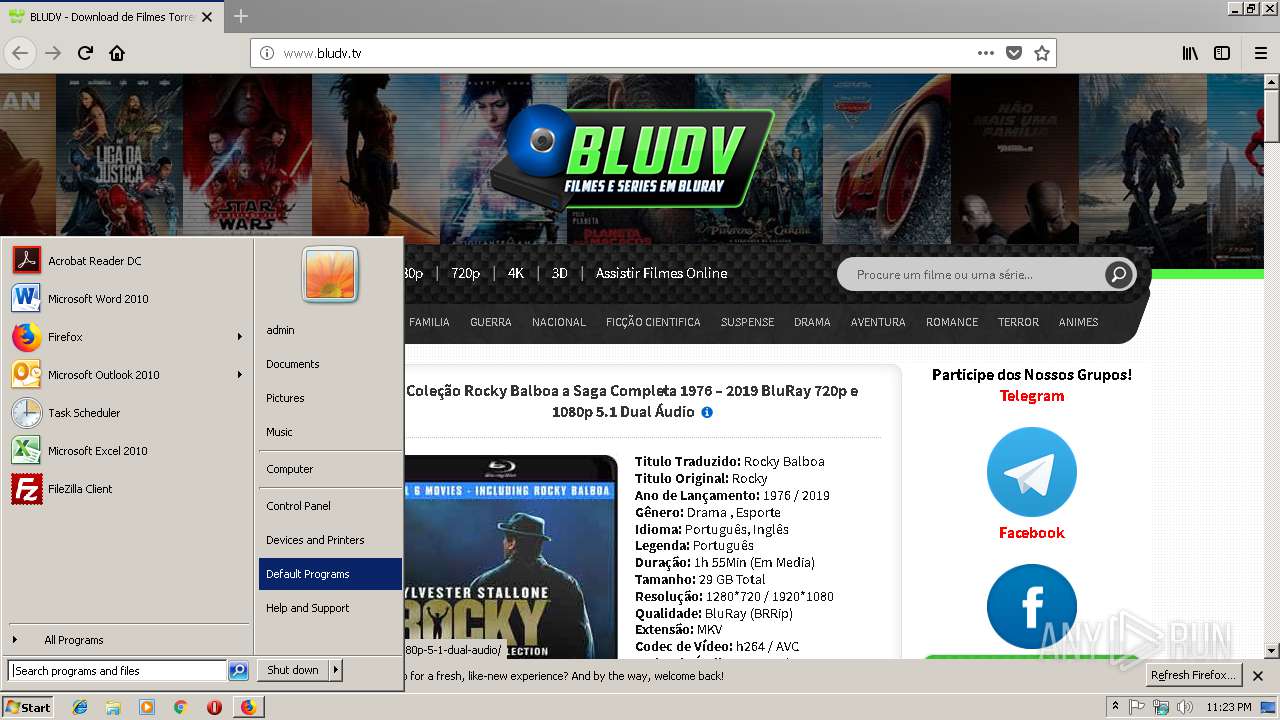Screen dimensions: 1280x720
Task: Open SUSPENSE genre category
Action: click(x=747, y=322)
